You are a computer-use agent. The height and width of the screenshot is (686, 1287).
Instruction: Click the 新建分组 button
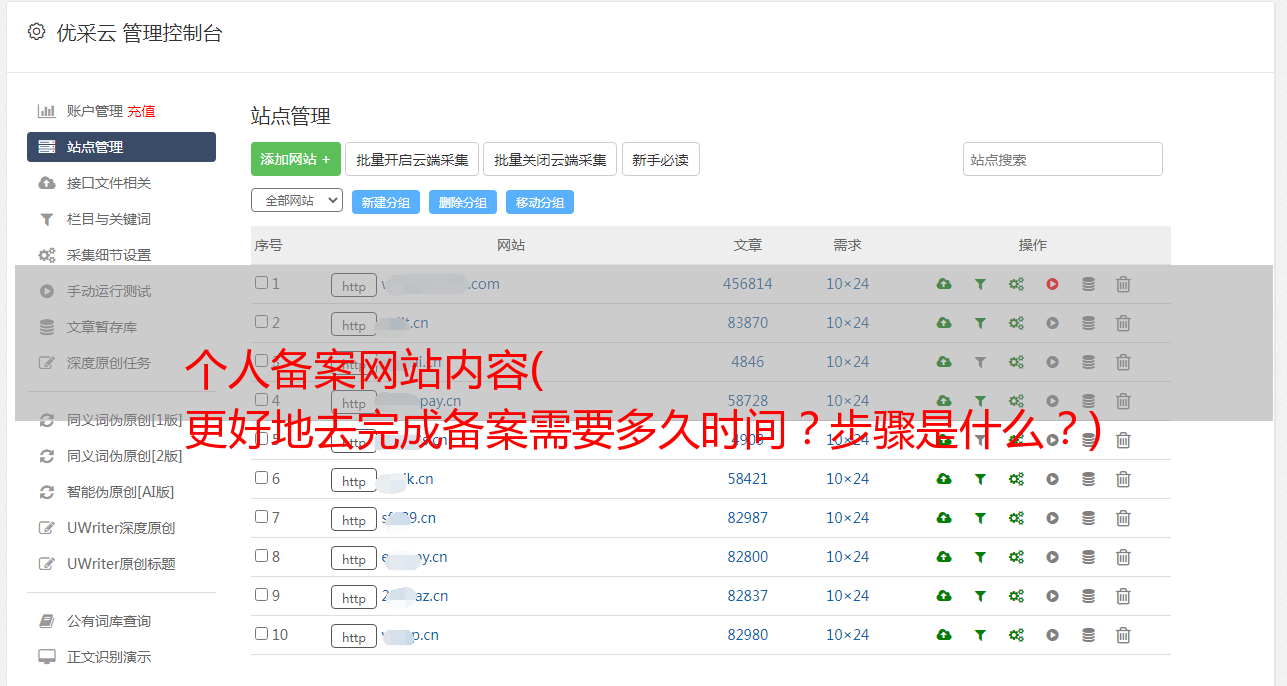[x=386, y=202]
